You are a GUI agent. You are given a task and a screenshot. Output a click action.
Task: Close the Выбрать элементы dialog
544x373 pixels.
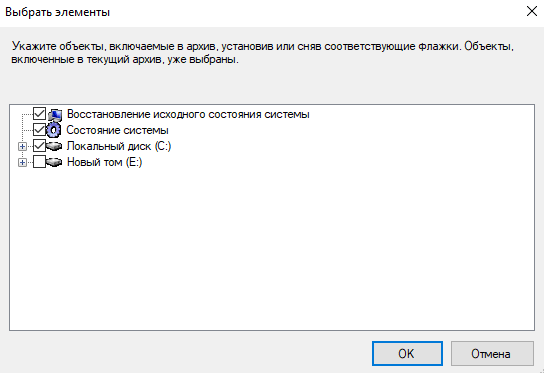(x=532, y=11)
